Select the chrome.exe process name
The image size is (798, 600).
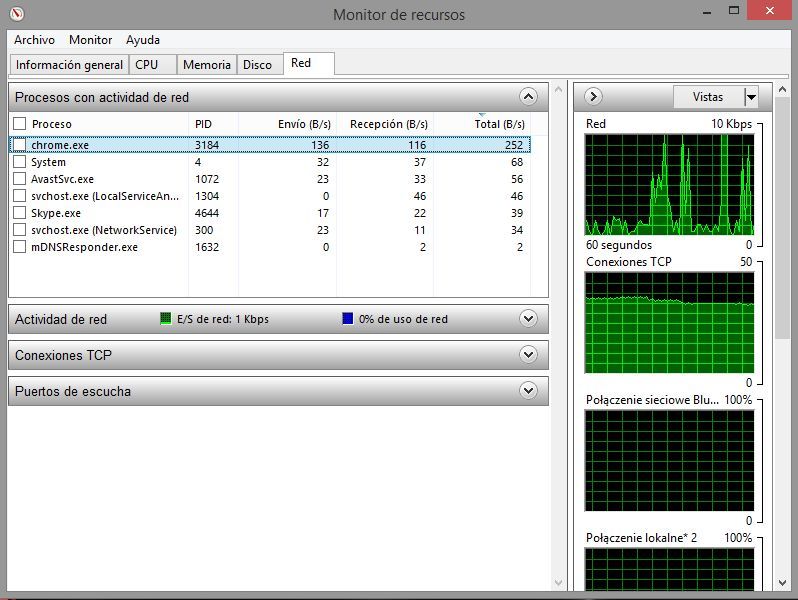60,145
